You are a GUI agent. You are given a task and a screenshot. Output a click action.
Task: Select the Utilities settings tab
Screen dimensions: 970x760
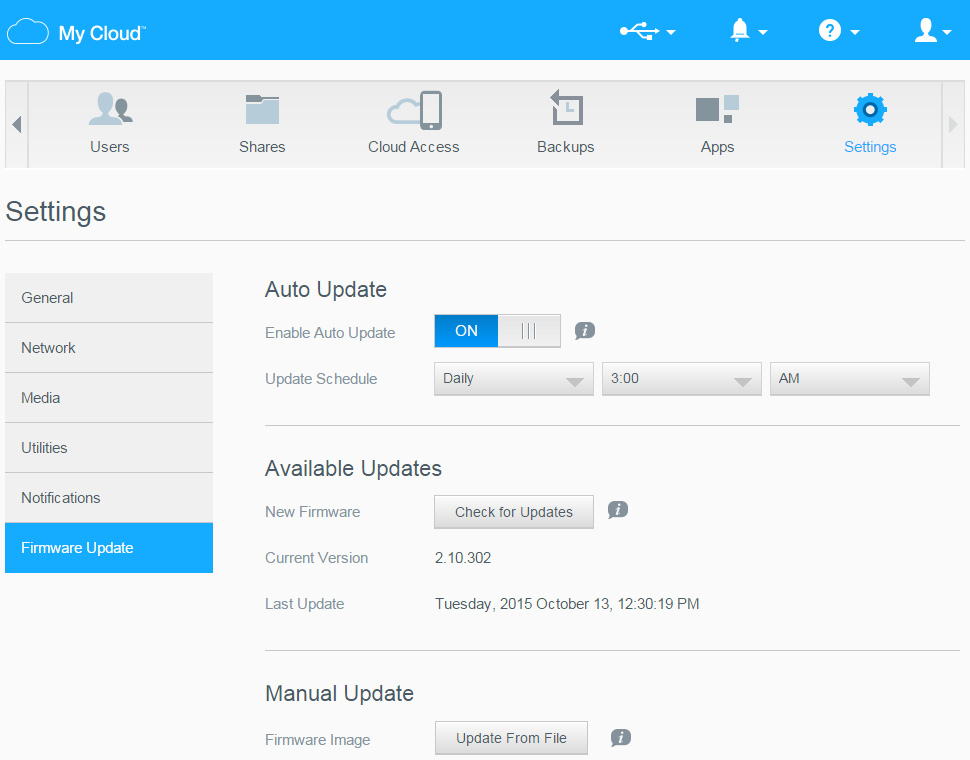pos(109,448)
